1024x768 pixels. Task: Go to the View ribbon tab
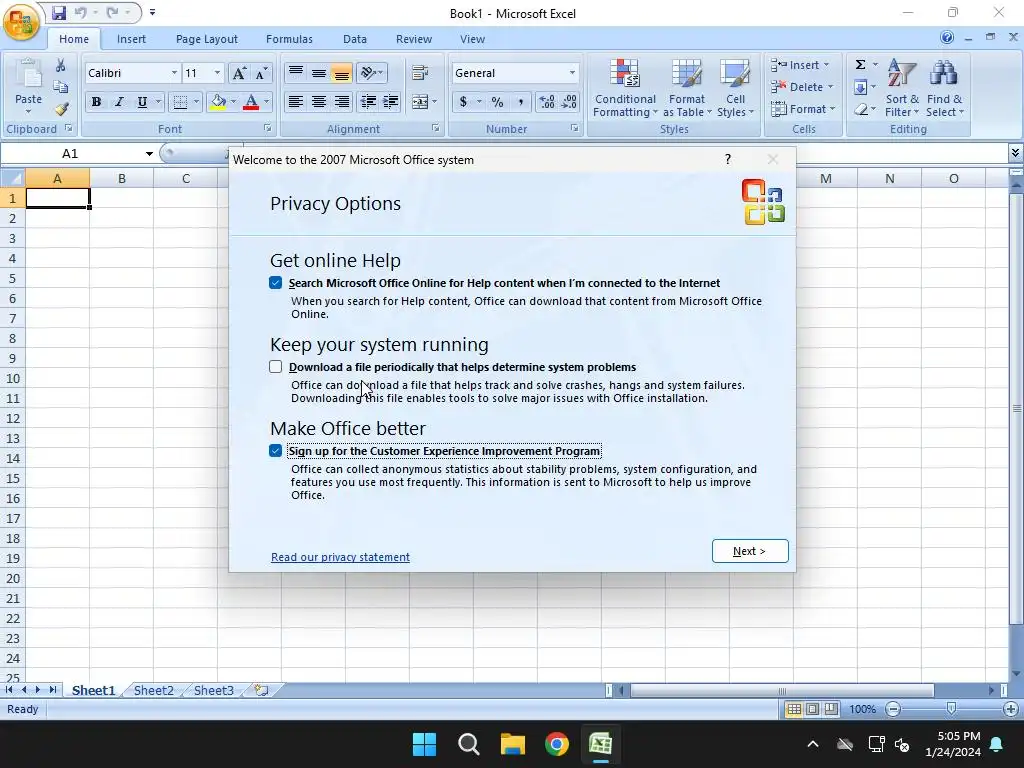click(472, 39)
